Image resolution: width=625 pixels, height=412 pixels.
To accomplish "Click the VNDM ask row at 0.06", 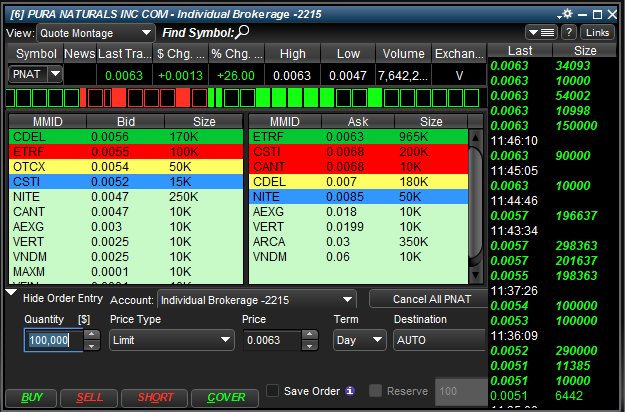I will pyautogui.click(x=358, y=257).
